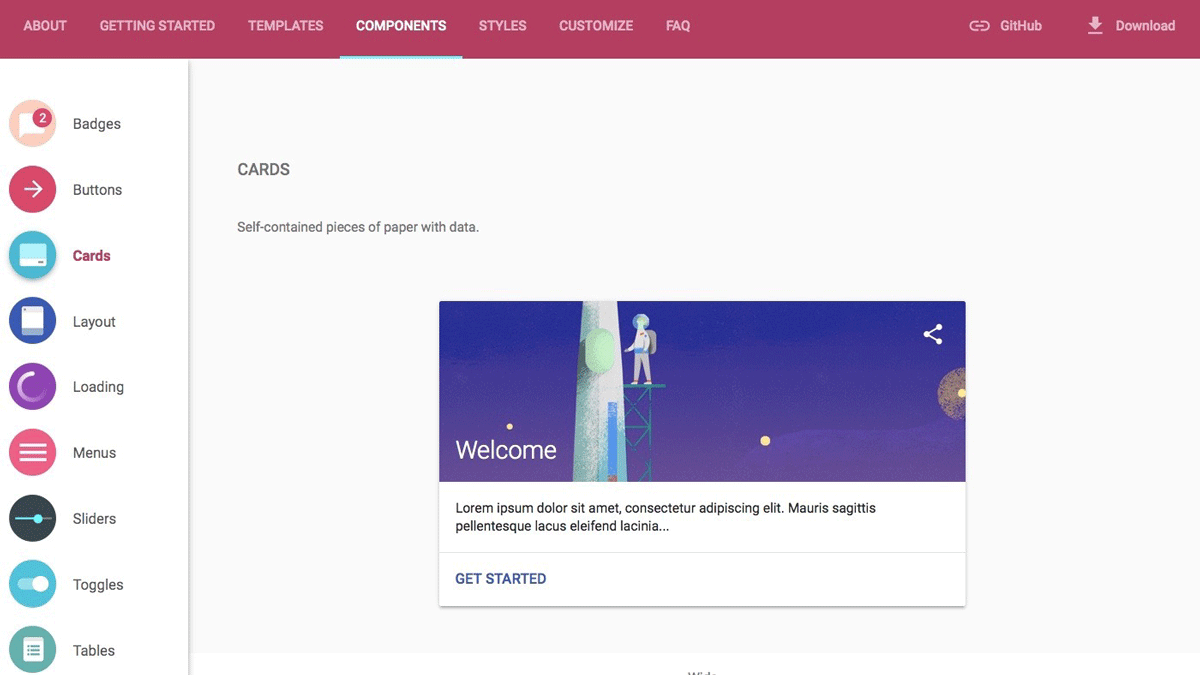Click the Badges chat bubble icon
Image resolution: width=1200 pixels, height=675 pixels.
[33, 124]
